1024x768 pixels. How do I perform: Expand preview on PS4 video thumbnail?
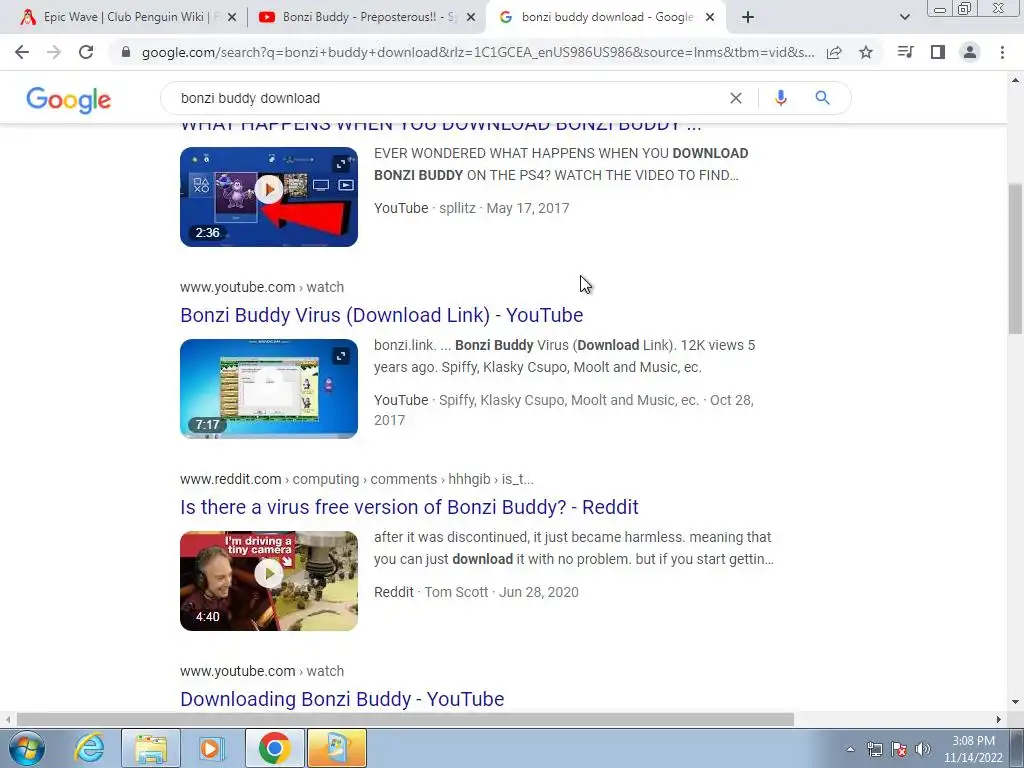point(341,164)
